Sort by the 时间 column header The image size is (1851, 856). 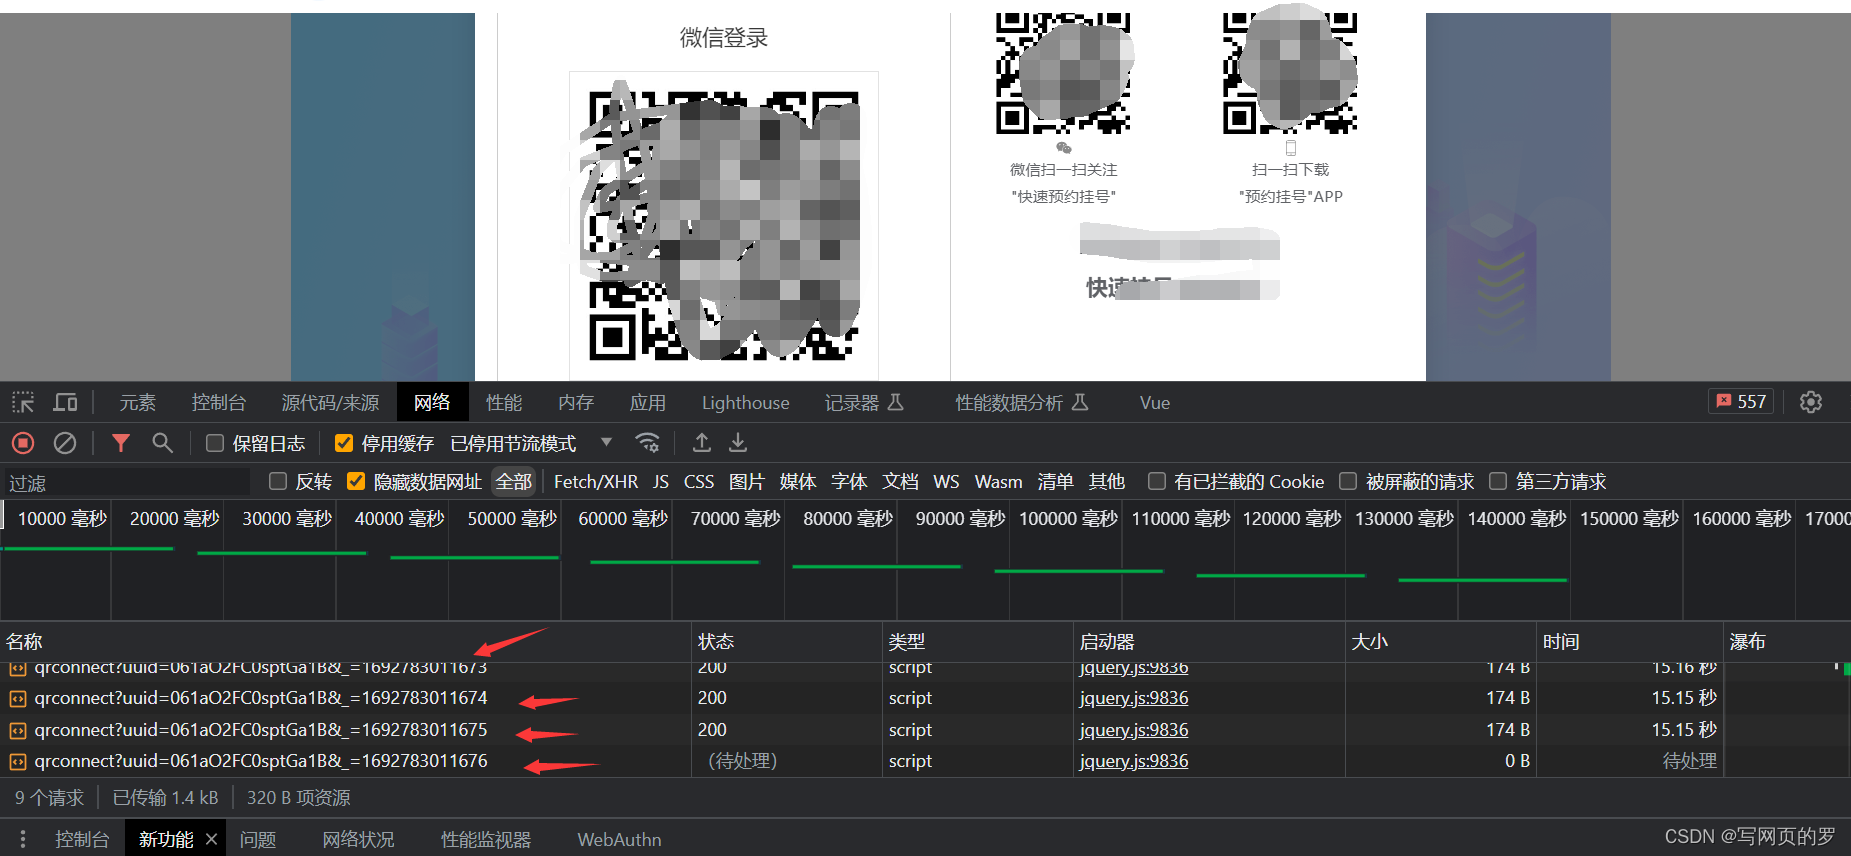coord(1629,642)
